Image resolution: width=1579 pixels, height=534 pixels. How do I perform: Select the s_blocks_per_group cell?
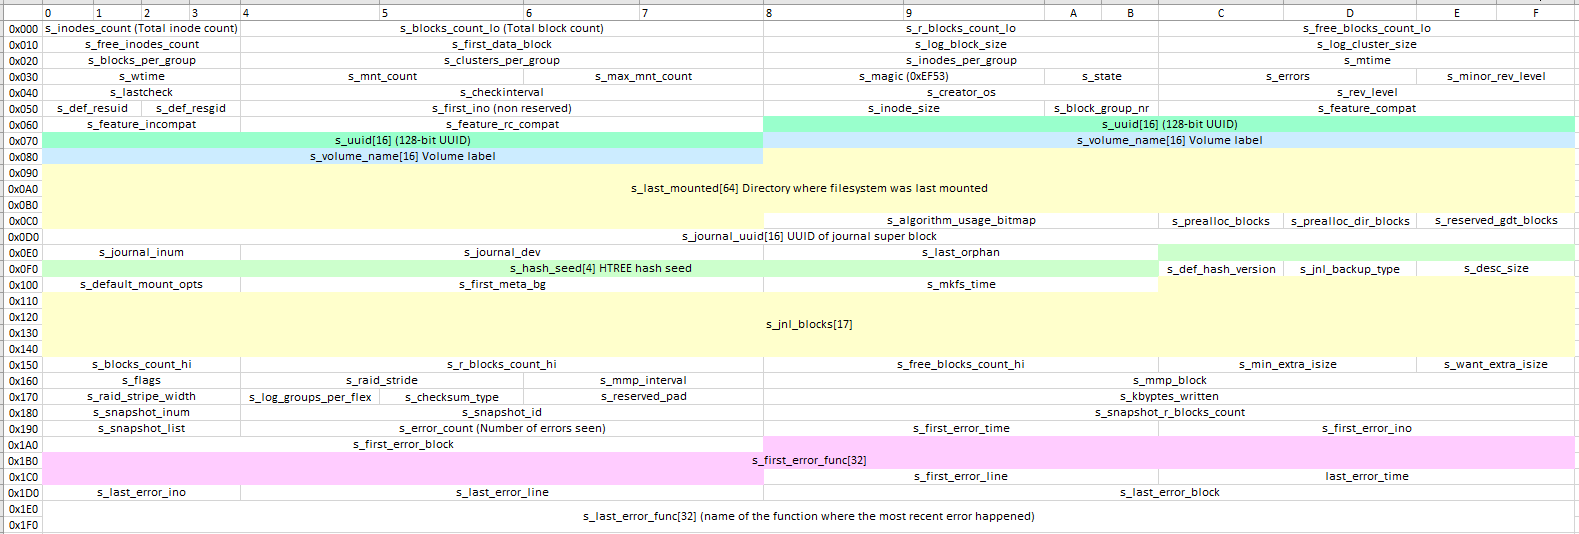coord(141,60)
